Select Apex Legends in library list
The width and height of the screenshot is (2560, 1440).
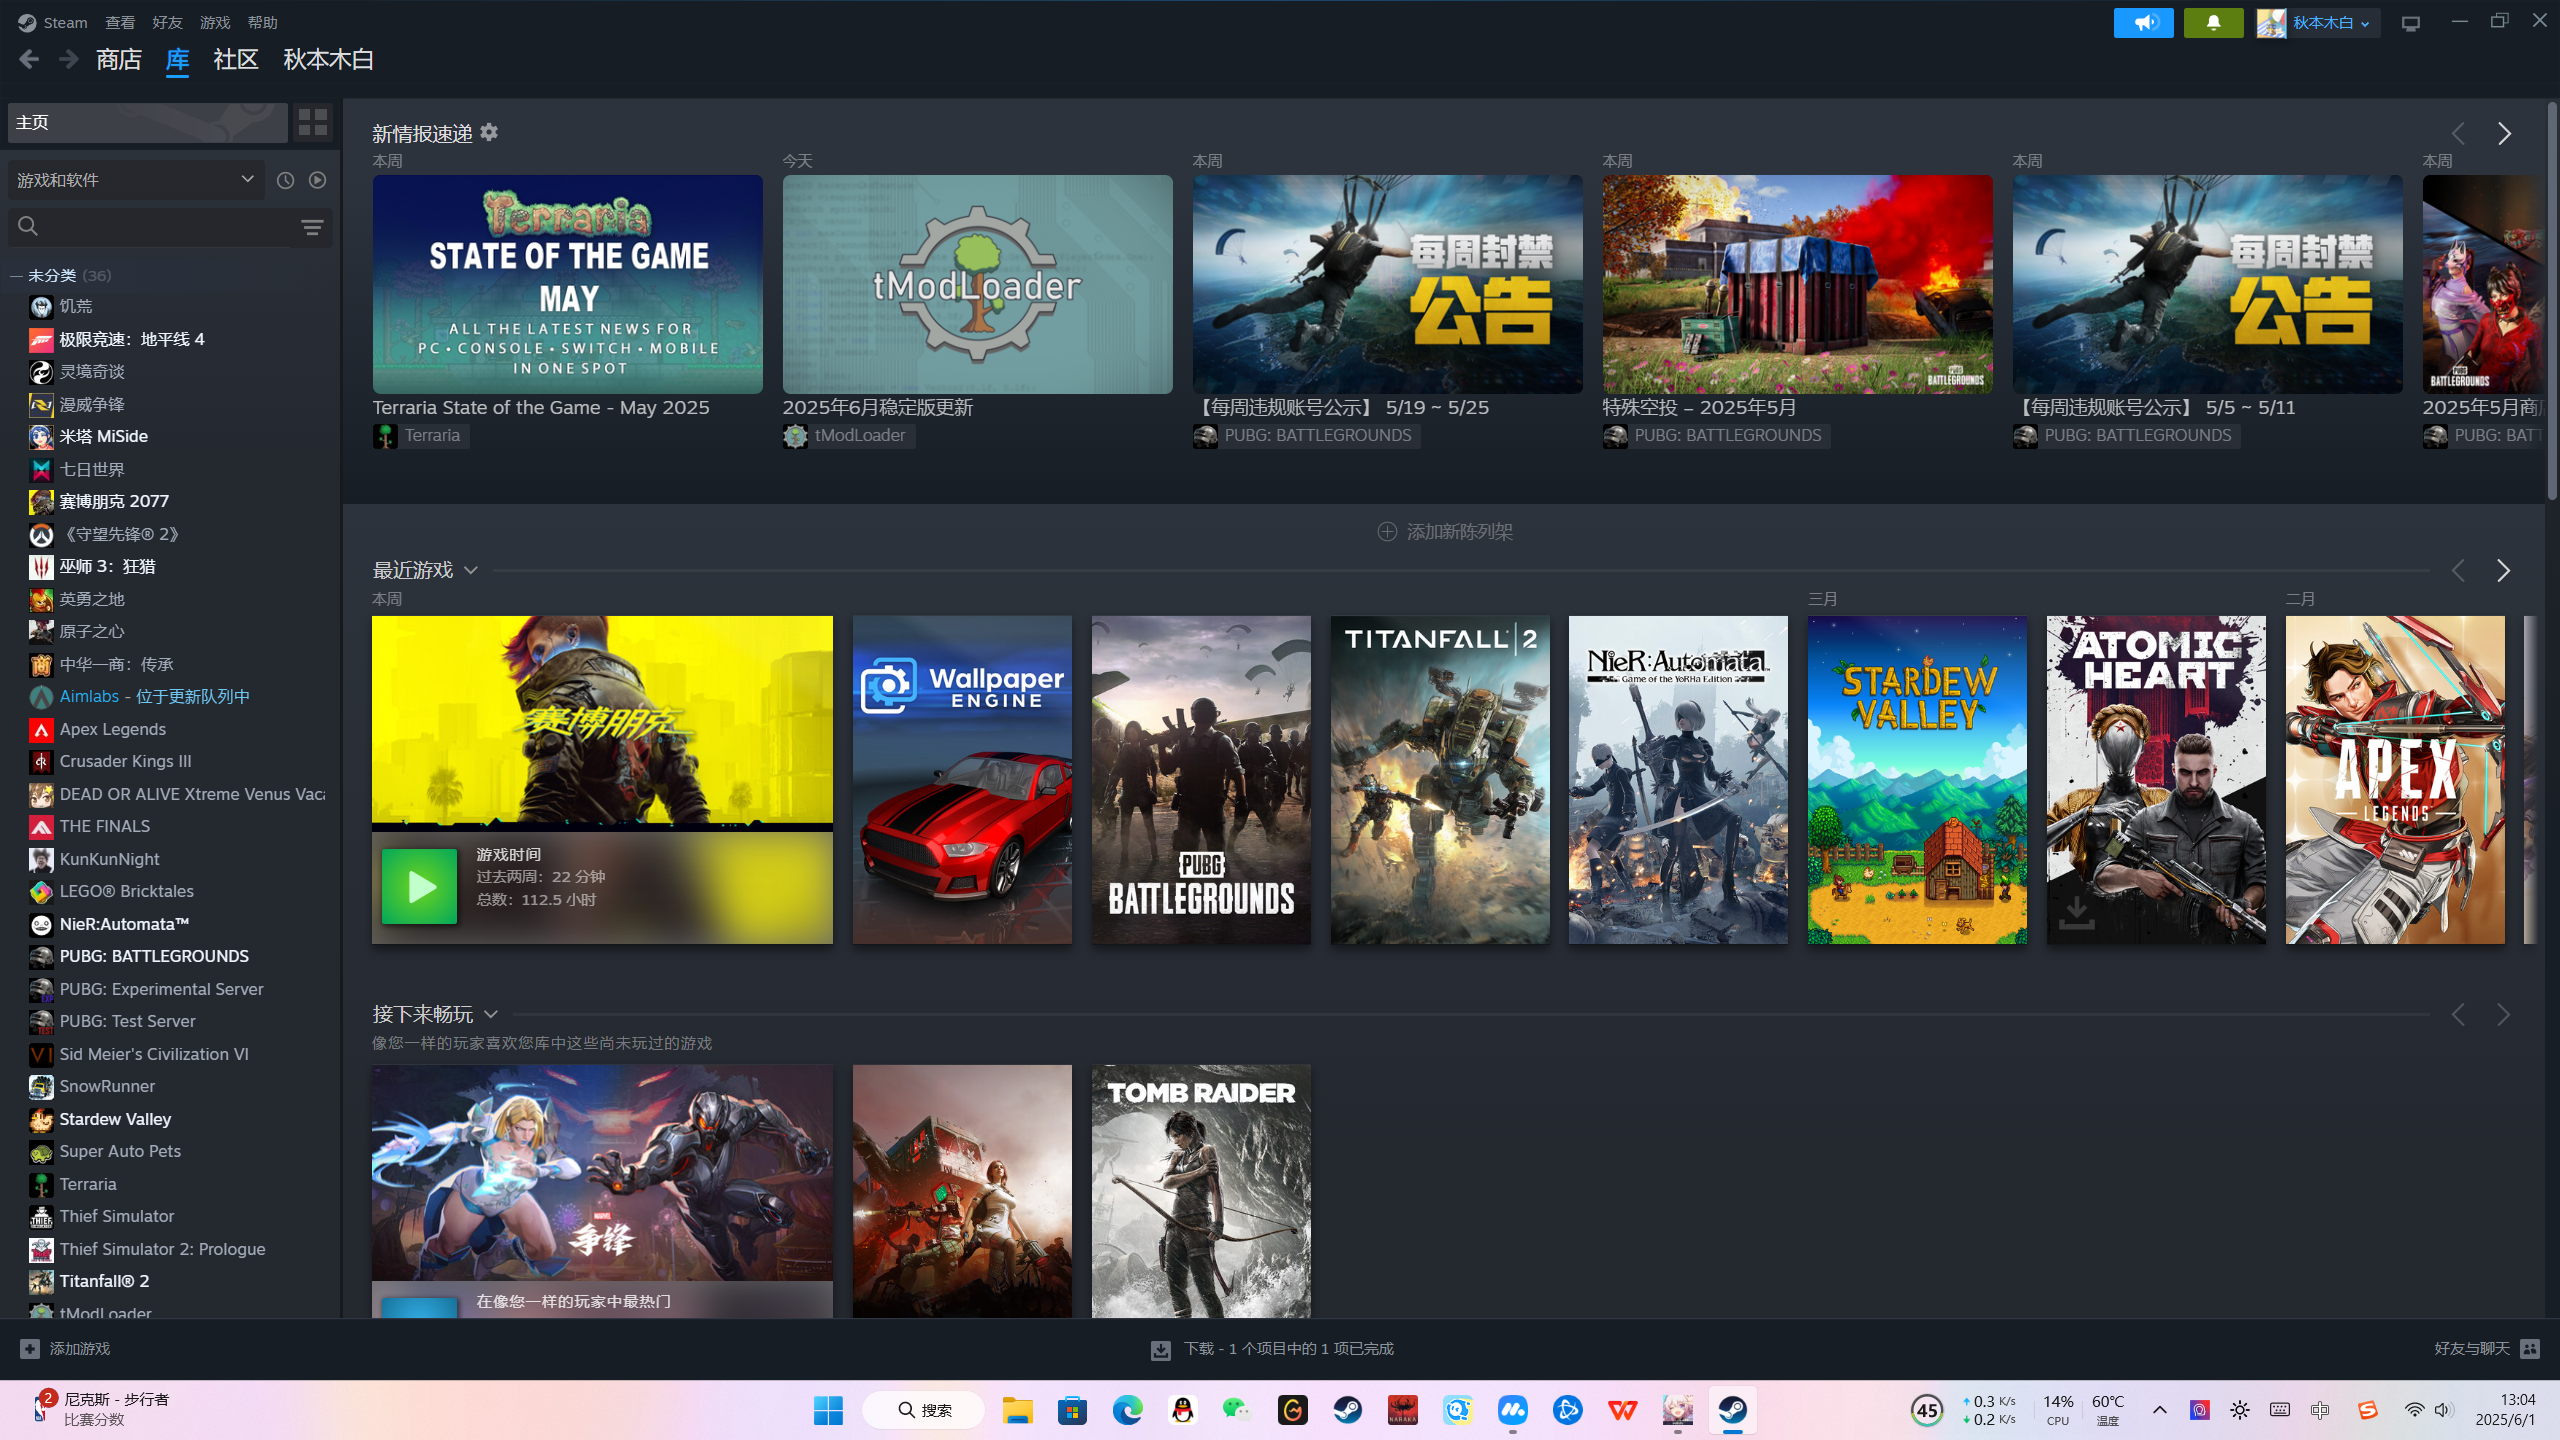coord(112,730)
